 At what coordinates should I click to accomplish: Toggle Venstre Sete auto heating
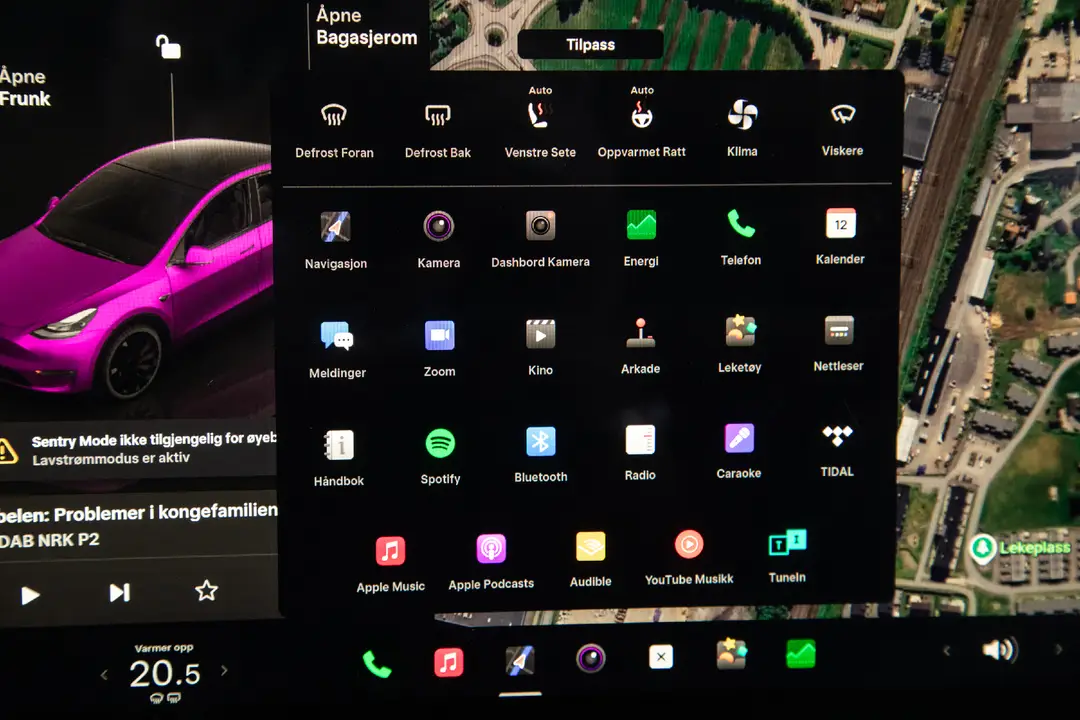(x=540, y=118)
